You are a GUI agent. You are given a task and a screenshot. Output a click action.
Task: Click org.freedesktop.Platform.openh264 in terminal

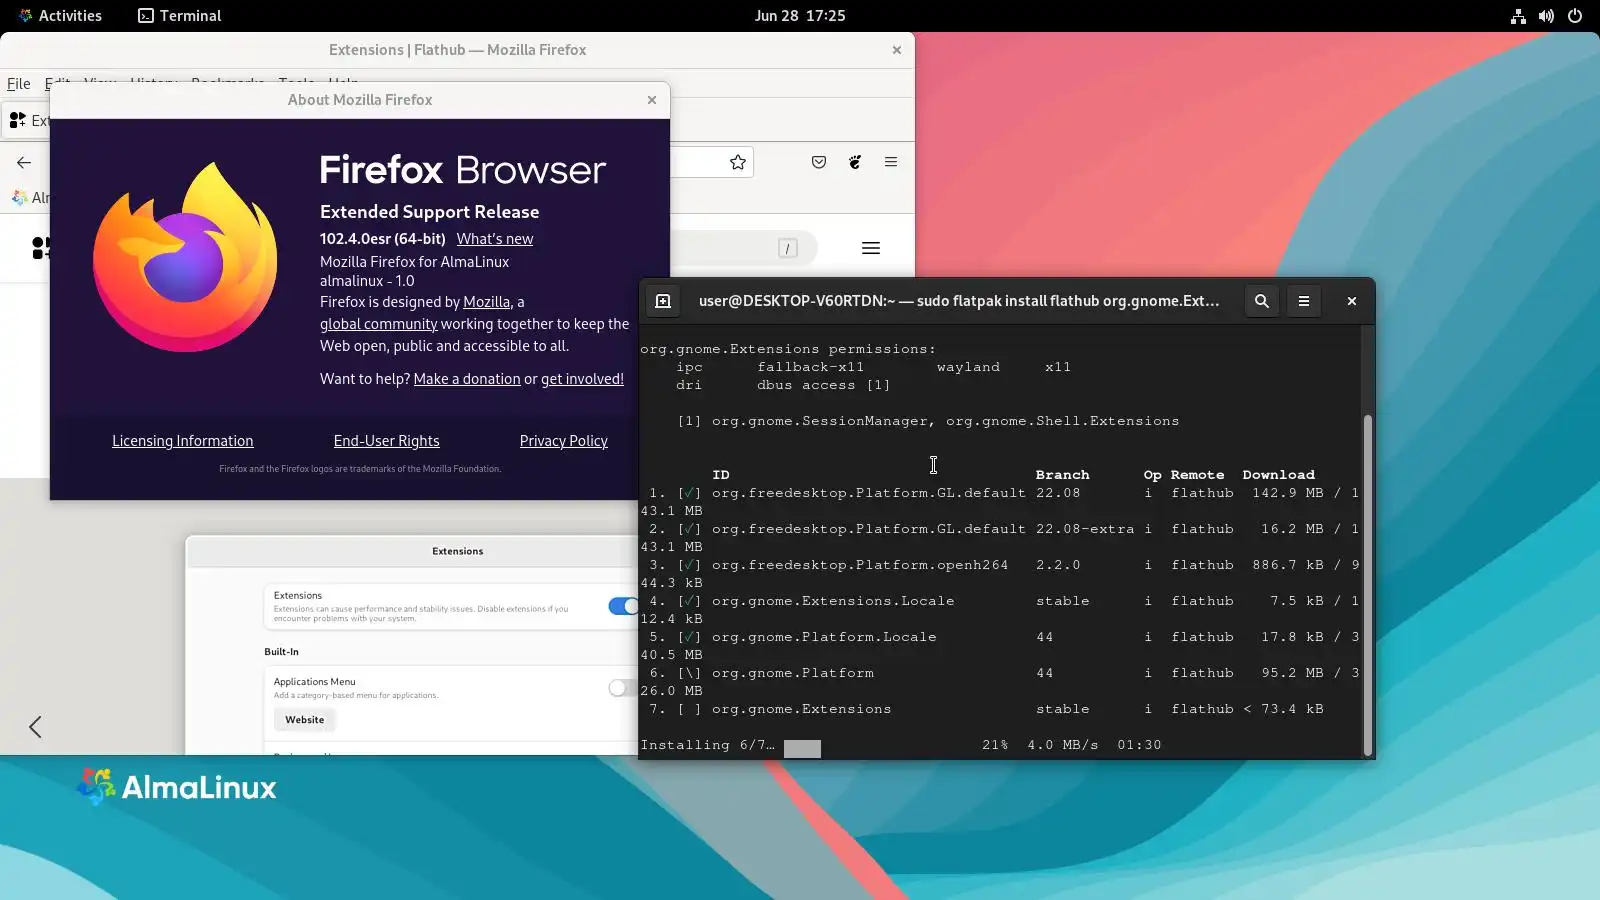click(x=860, y=565)
